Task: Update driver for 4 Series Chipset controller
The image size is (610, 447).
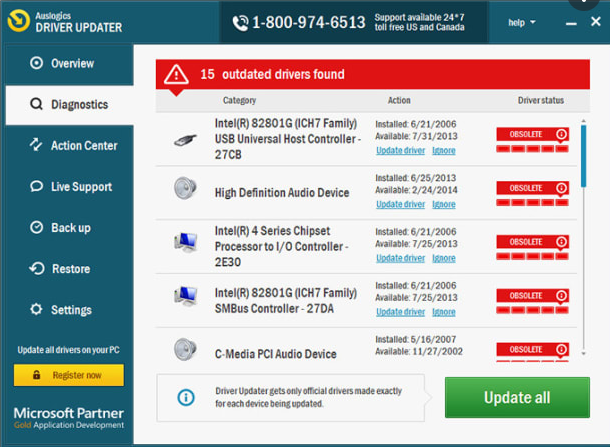Action: (x=400, y=258)
